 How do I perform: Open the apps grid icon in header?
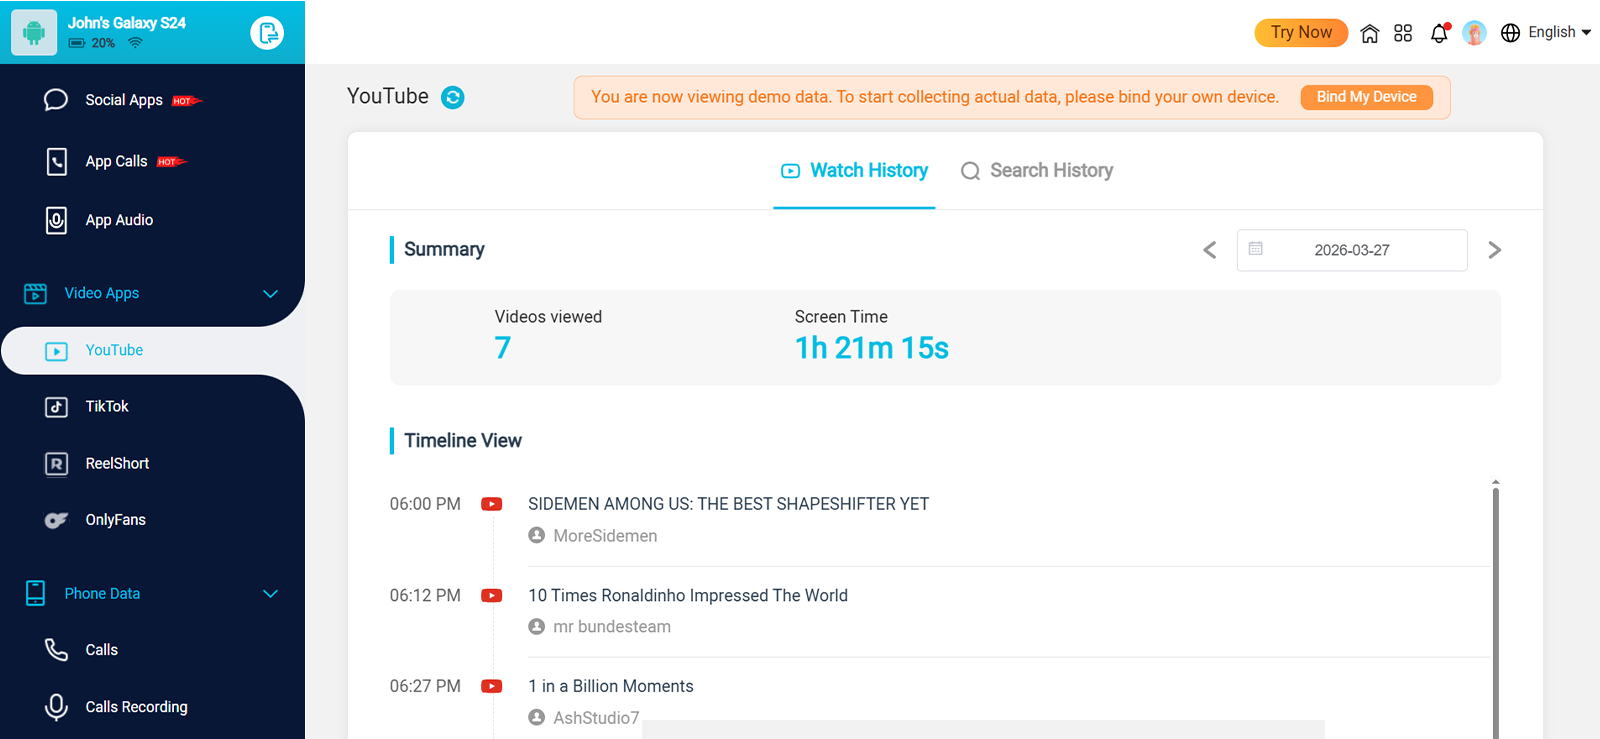[x=1403, y=33]
